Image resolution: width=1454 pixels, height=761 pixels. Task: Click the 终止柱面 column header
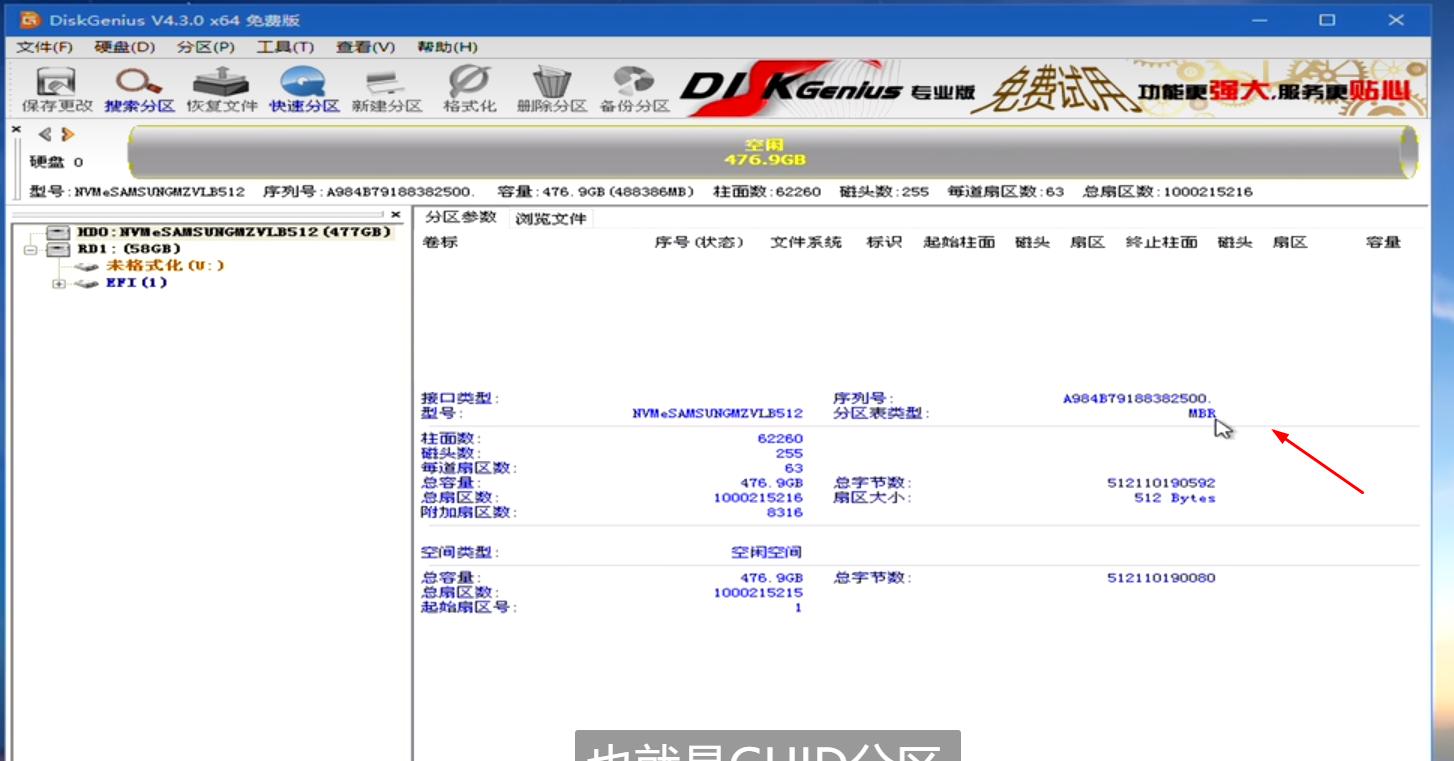1161,242
